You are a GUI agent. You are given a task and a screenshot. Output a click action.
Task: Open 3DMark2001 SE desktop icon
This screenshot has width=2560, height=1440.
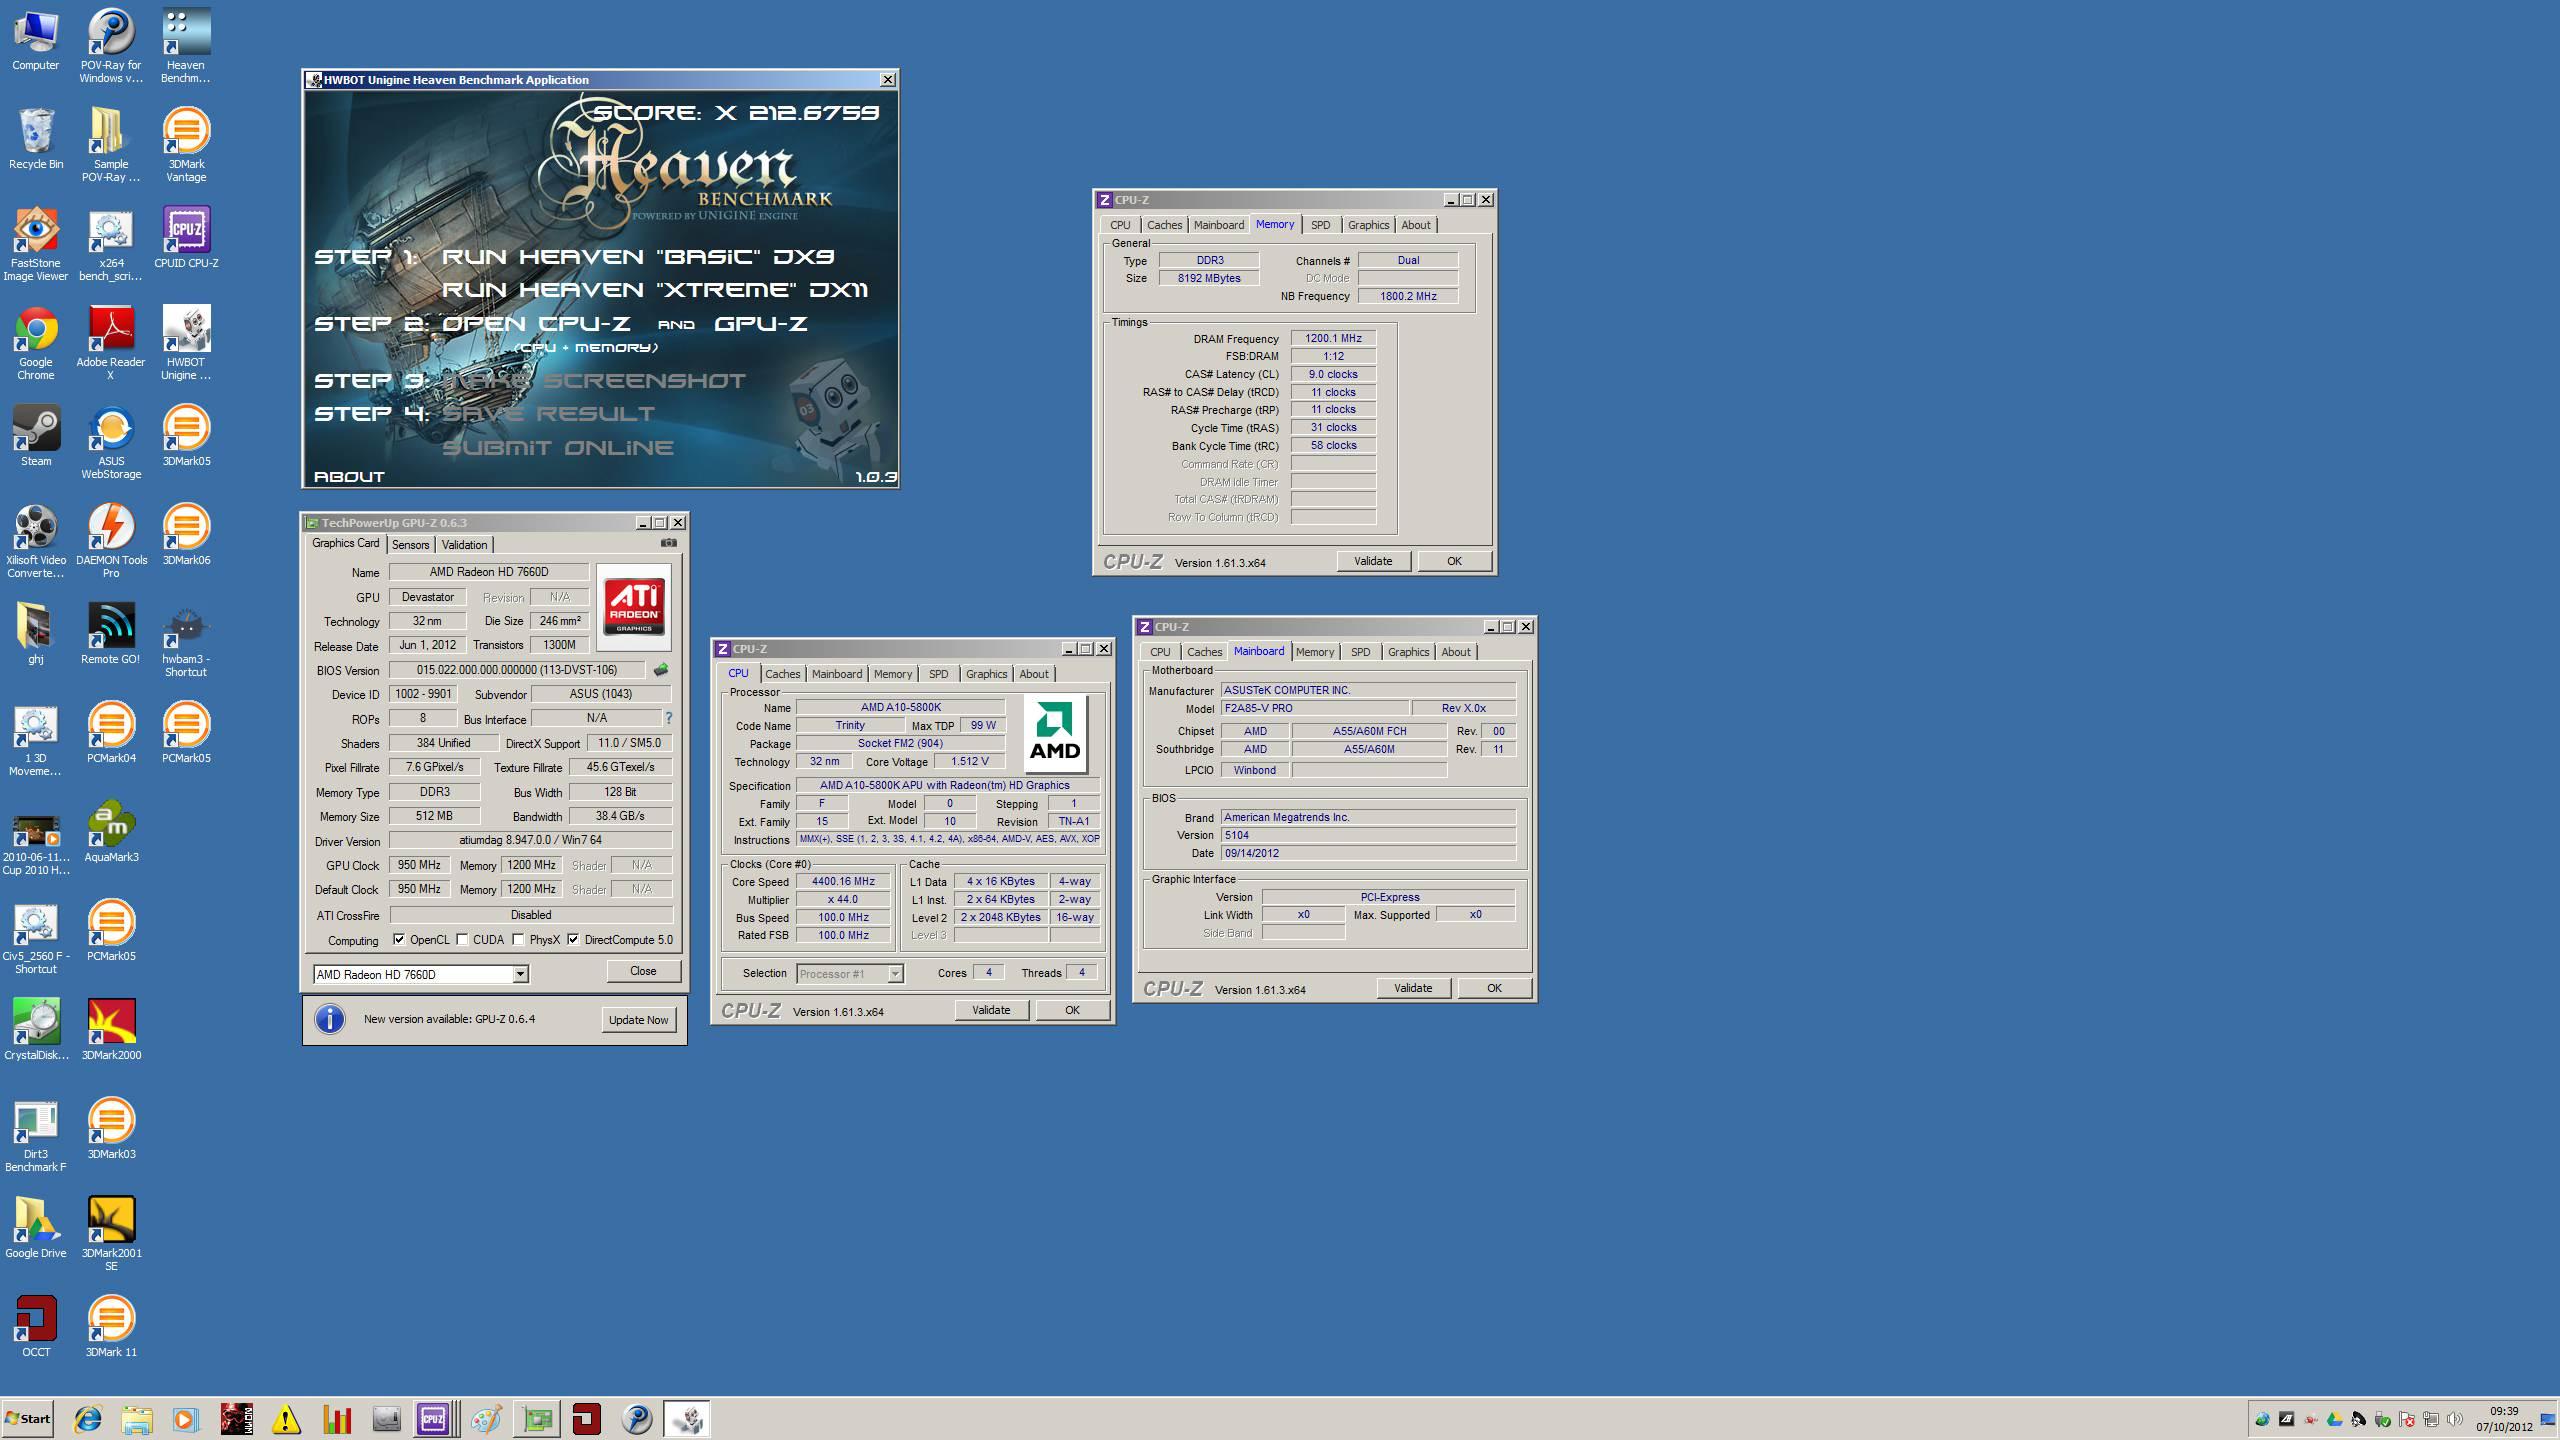coord(111,1233)
